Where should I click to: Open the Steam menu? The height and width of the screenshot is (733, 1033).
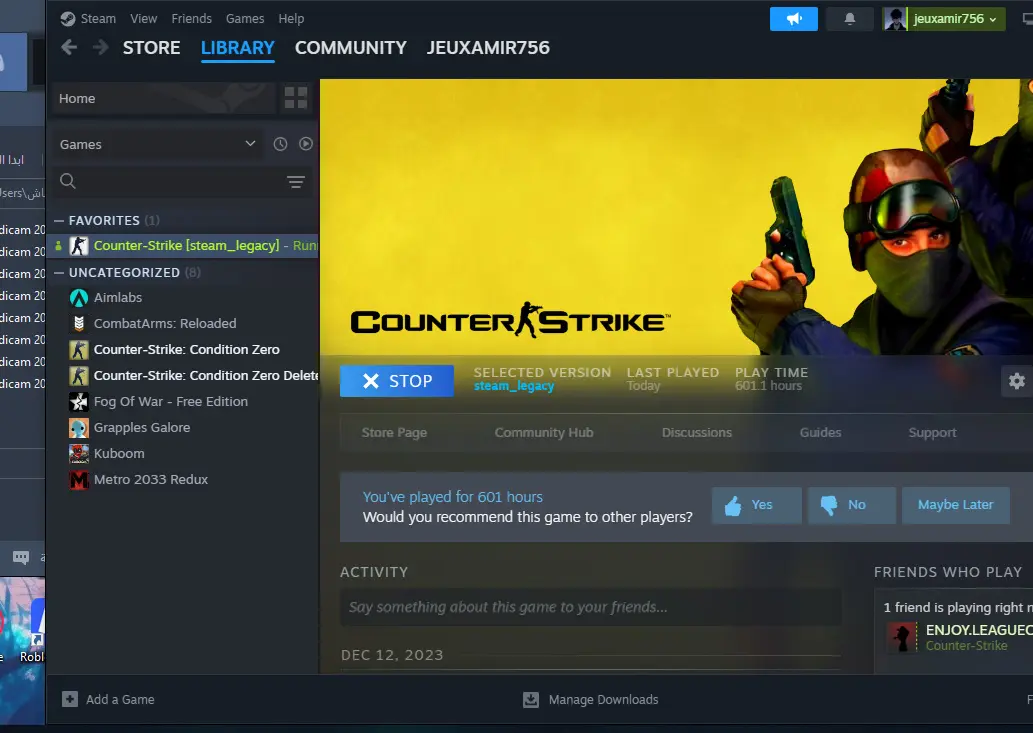98,18
